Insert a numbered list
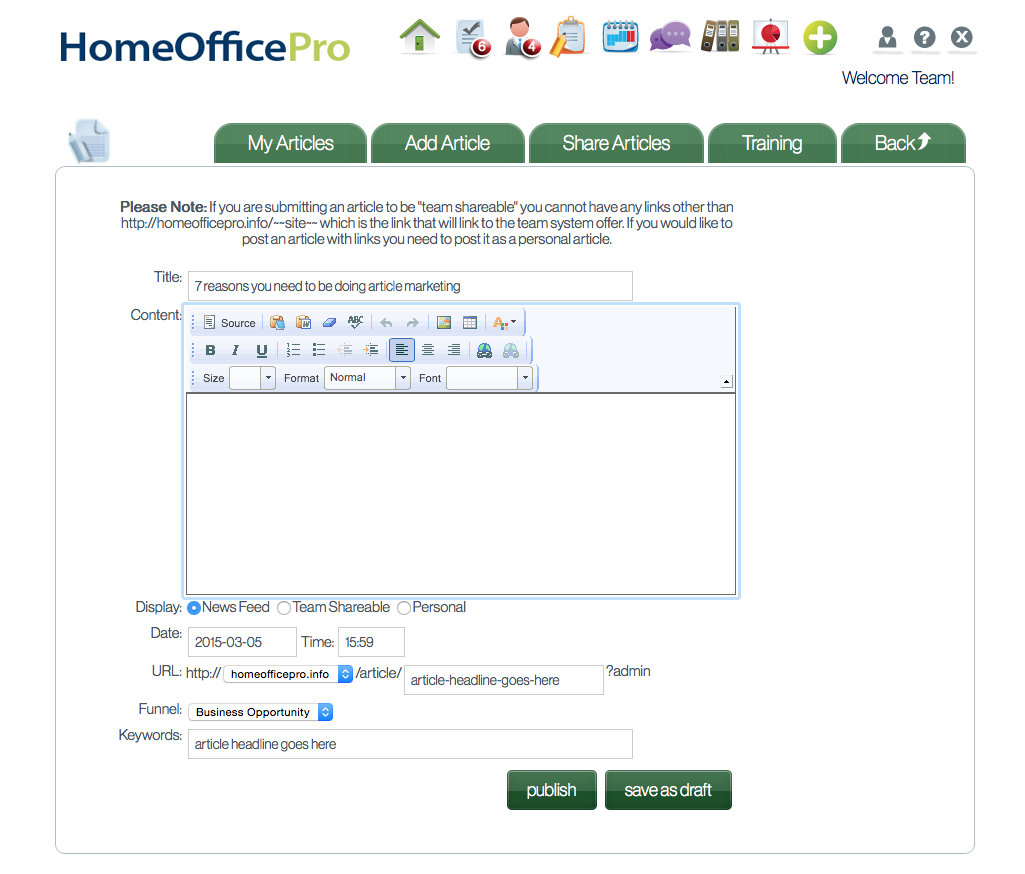The image size is (1025, 874). click(294, 350)
